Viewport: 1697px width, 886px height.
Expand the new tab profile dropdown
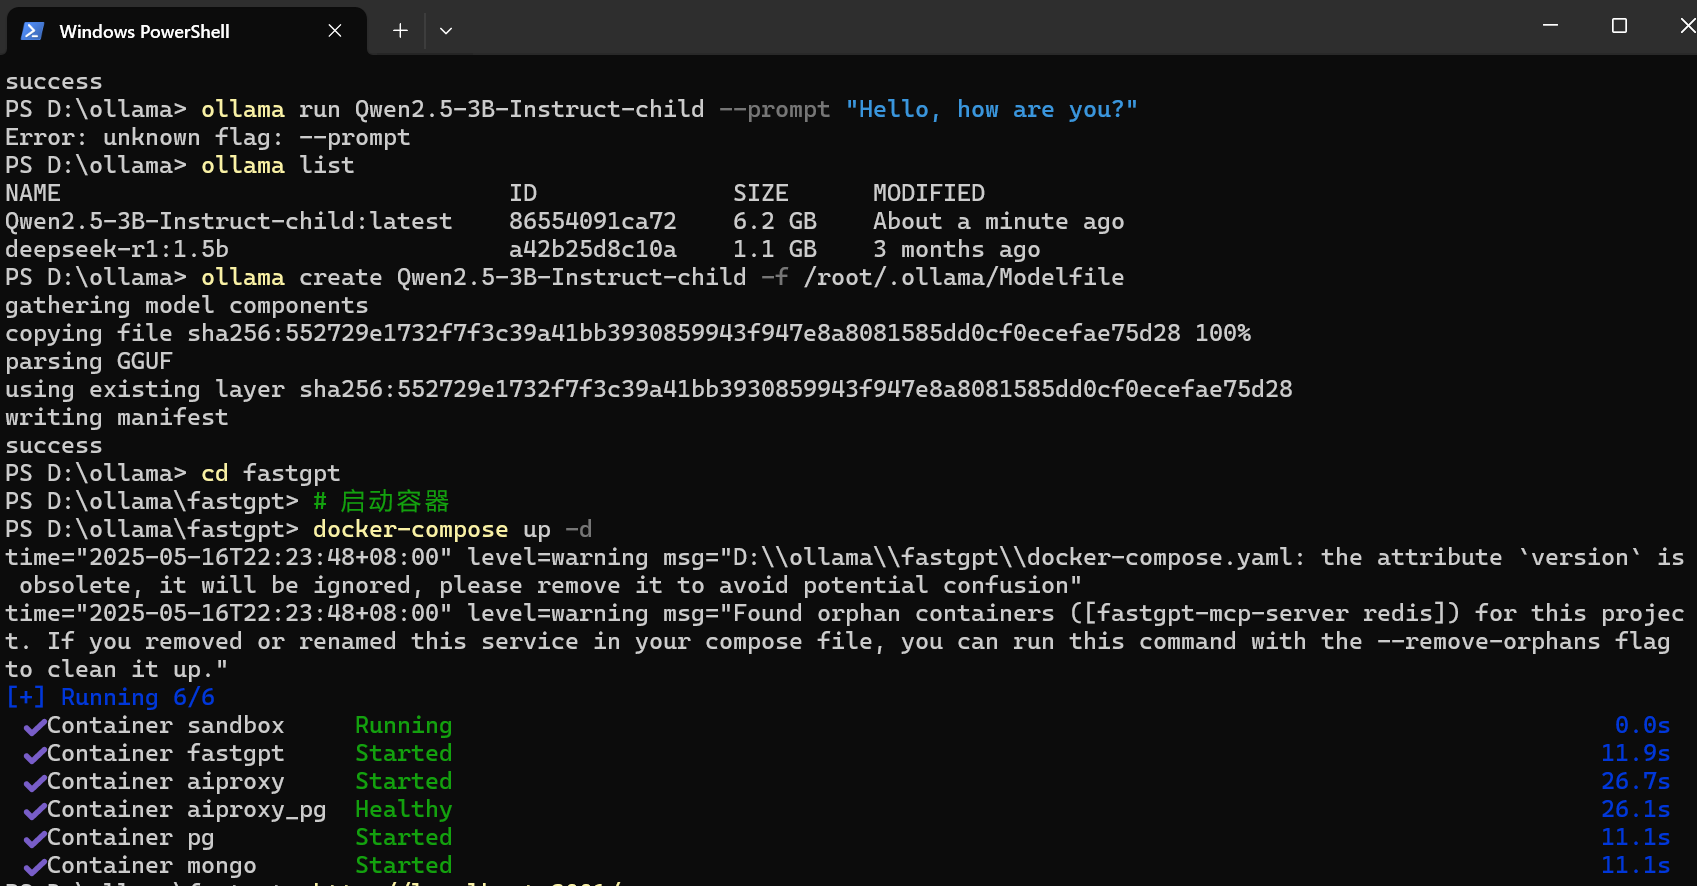click(446, 31)
